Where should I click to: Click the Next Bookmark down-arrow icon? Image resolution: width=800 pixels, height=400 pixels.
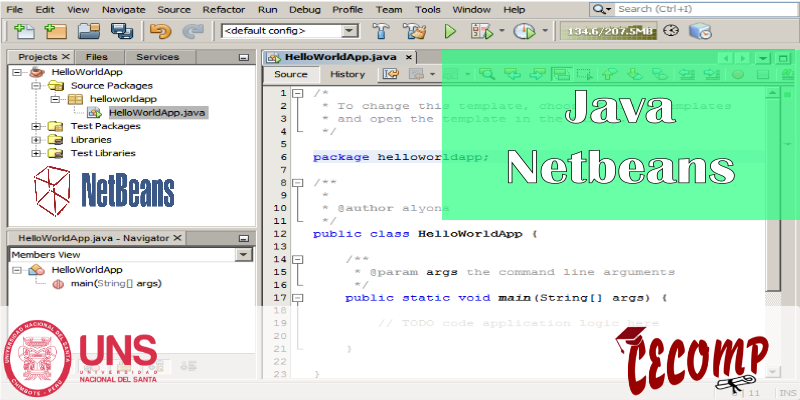tap(634, 74)
